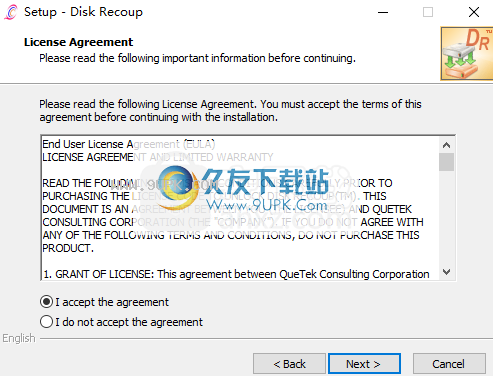The height and width of the screenshot is (376, 493).
Task: Continue installation with the Next button
Action: [x=364, y=364]
